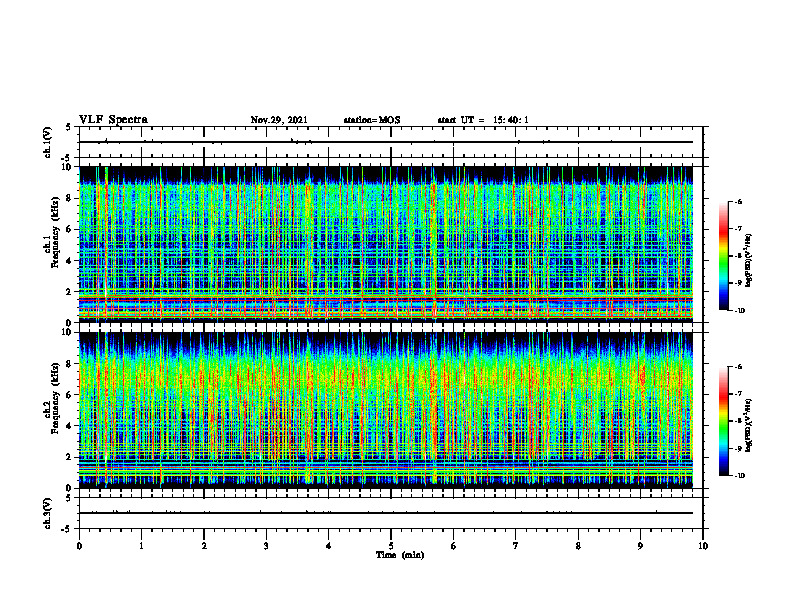Image resolution: width=792 pixels, height=612 pixels.
Task: Click the '-6' label on ch.1 colorbar
Action: tap(738, 201)
